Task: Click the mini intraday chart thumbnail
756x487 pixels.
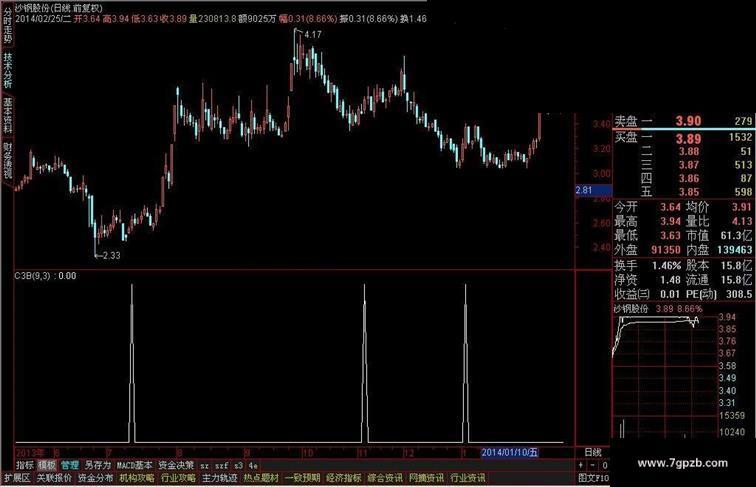Action: click(664, 376)
